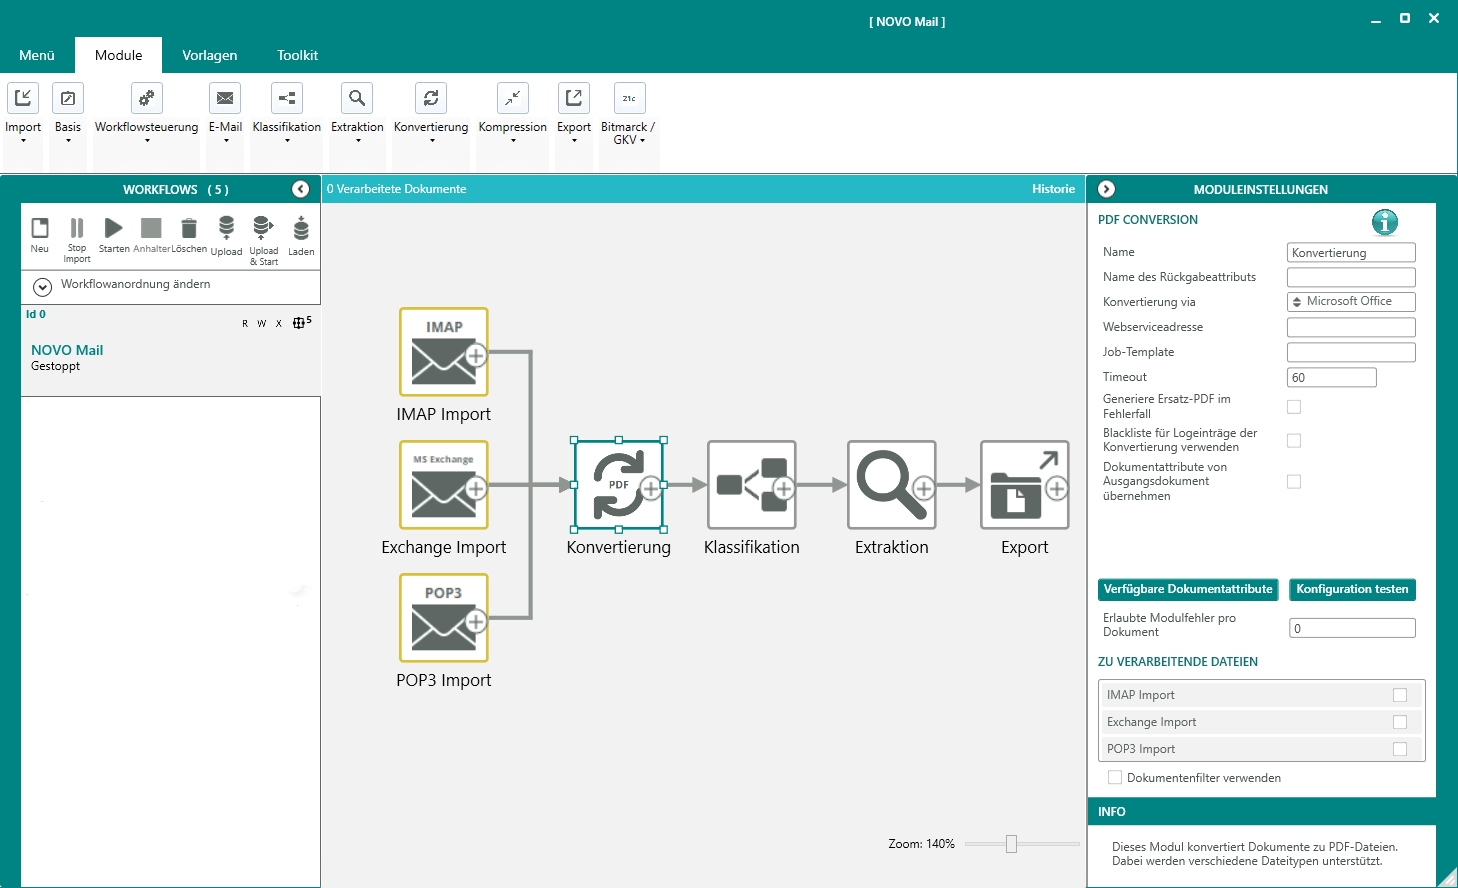
Task: Switch to the Toolkit tab
Action: click(x=298, y=55)
